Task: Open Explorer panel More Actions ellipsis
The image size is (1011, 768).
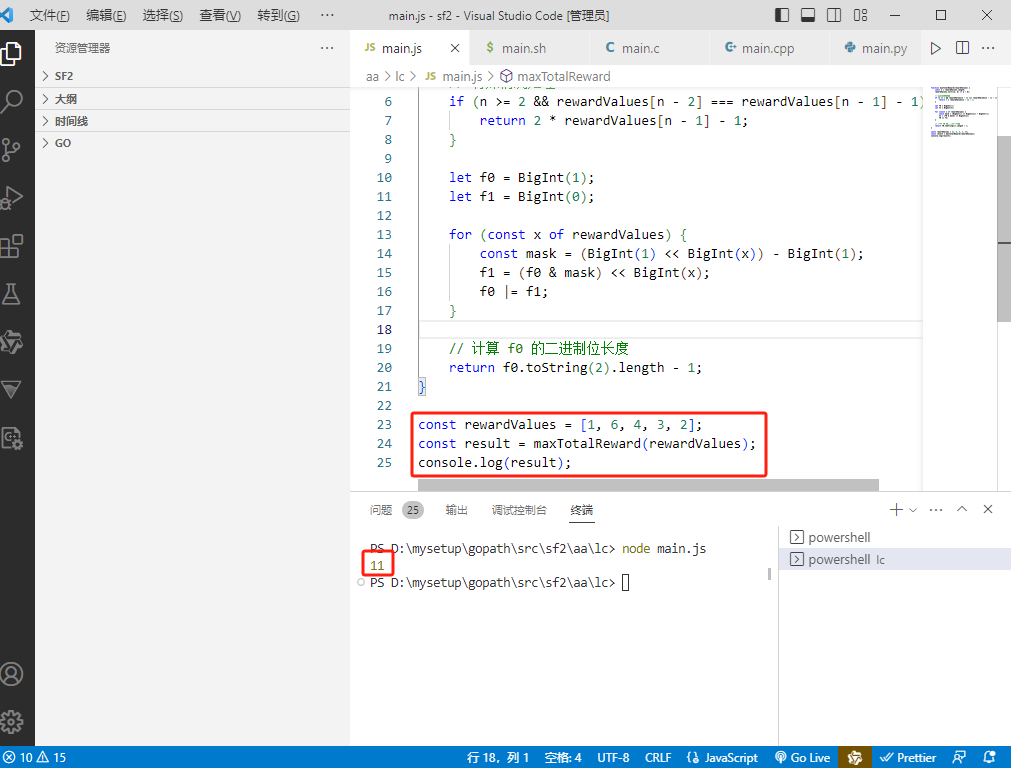Action: pos(327,48)
